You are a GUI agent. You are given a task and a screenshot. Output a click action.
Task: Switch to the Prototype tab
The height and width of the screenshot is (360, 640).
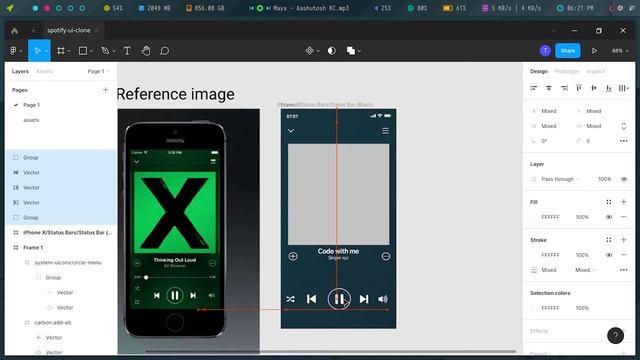point(567,71)
